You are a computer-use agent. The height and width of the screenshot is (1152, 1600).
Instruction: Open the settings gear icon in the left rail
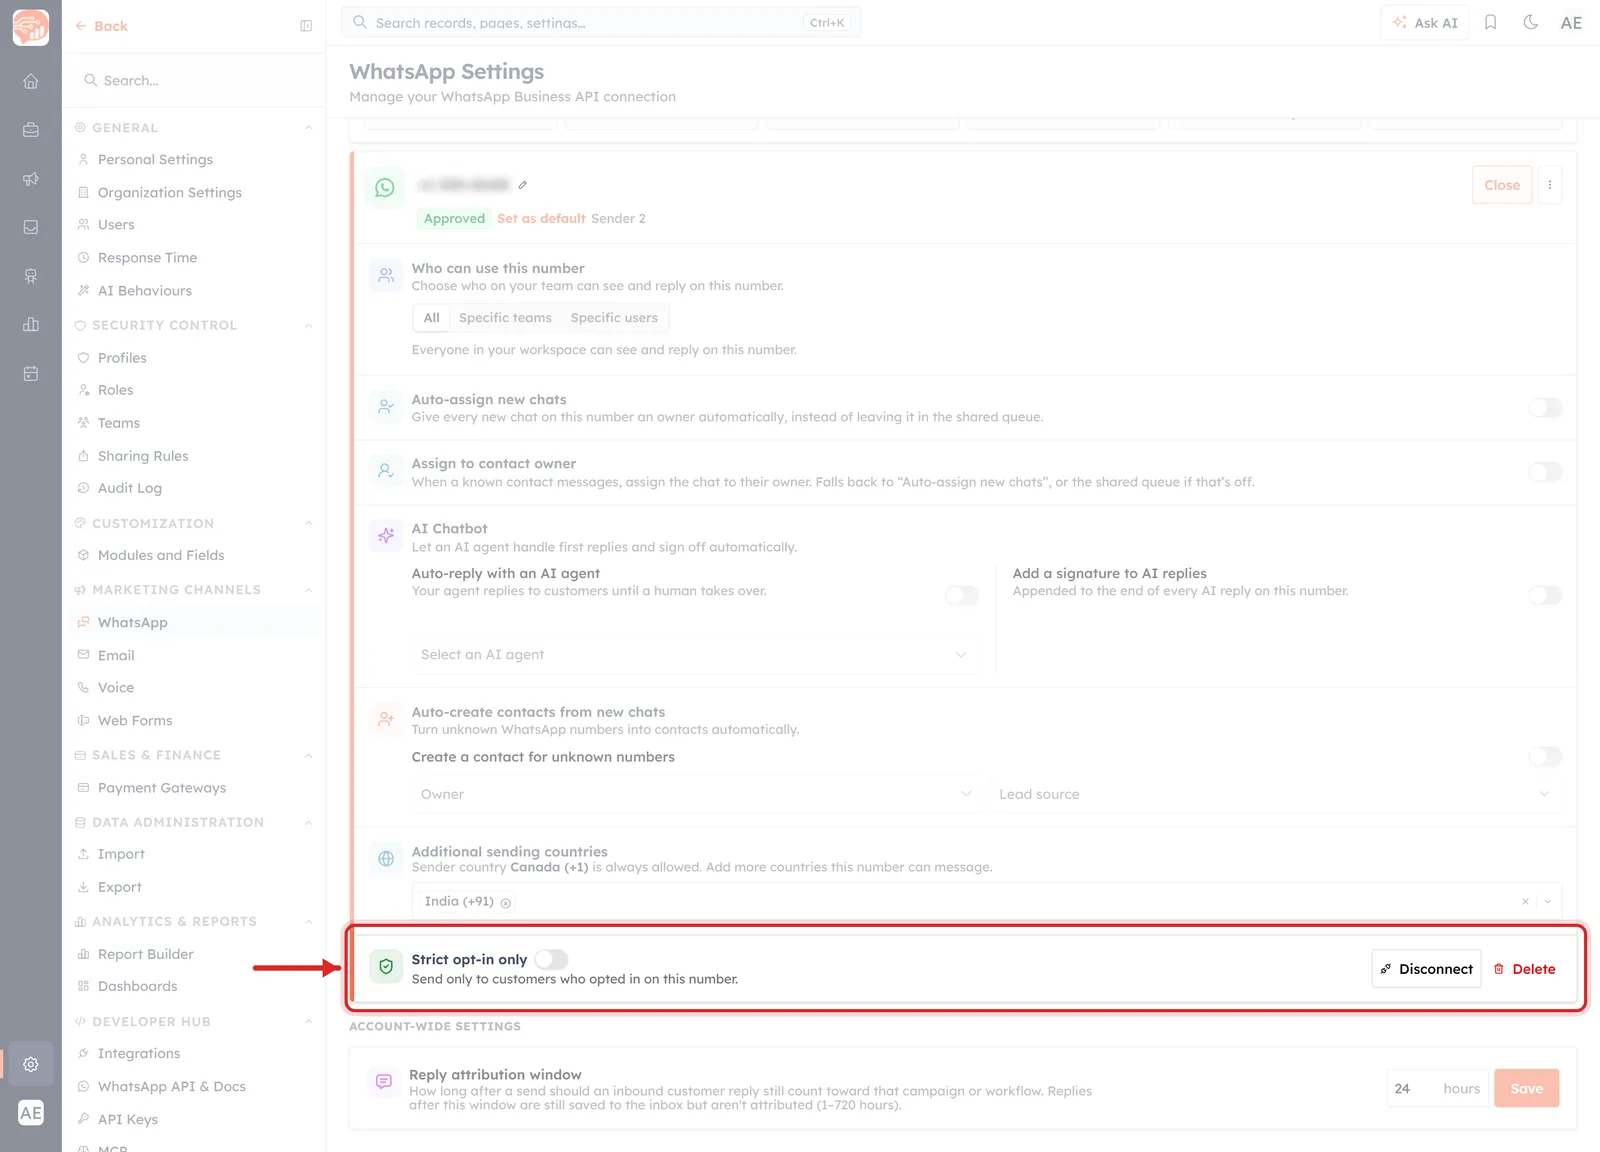[x=31, y=1064]
